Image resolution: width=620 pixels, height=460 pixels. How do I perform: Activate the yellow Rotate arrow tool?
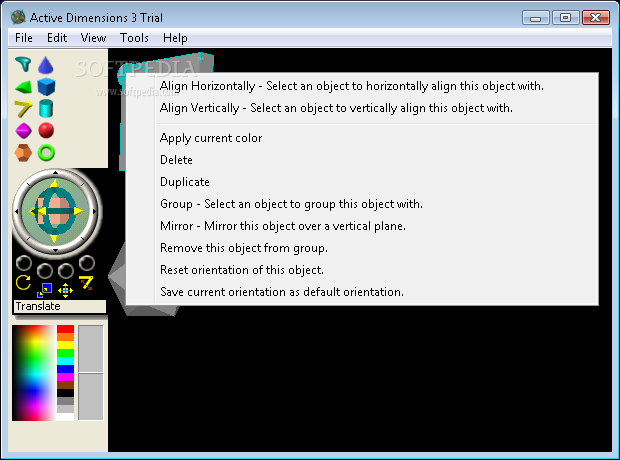pyautogui.click(x=23, y=282)
